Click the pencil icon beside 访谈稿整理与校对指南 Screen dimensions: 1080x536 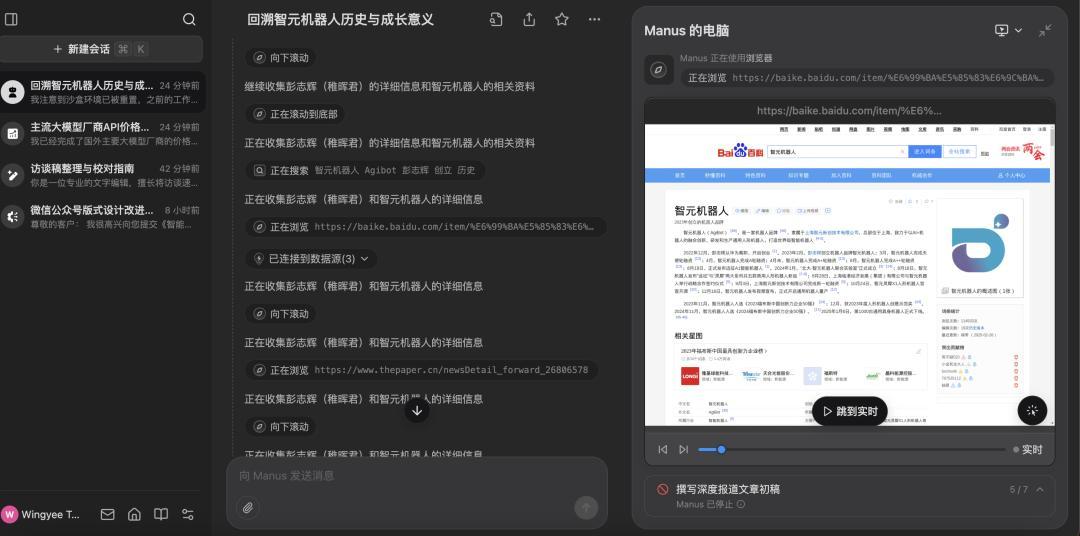point(12,175)
